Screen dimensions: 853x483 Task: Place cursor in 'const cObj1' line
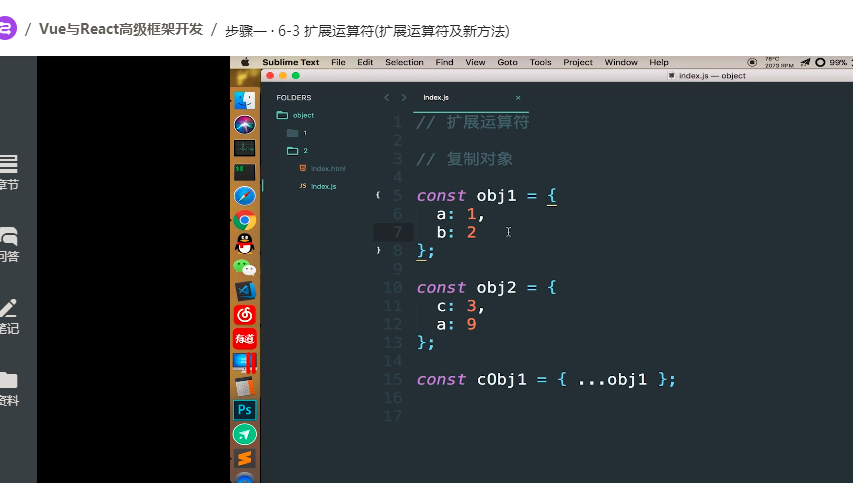[546, 379]
